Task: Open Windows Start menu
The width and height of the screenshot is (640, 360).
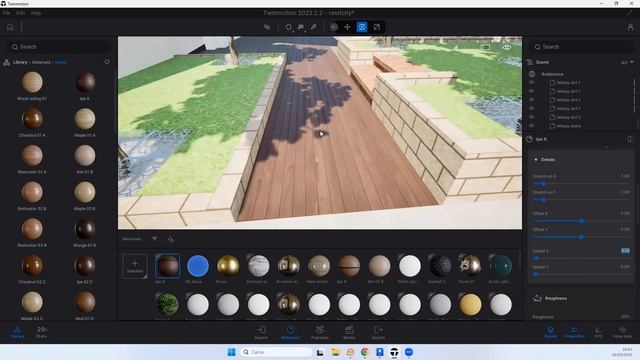Action: tap(231, 352)
